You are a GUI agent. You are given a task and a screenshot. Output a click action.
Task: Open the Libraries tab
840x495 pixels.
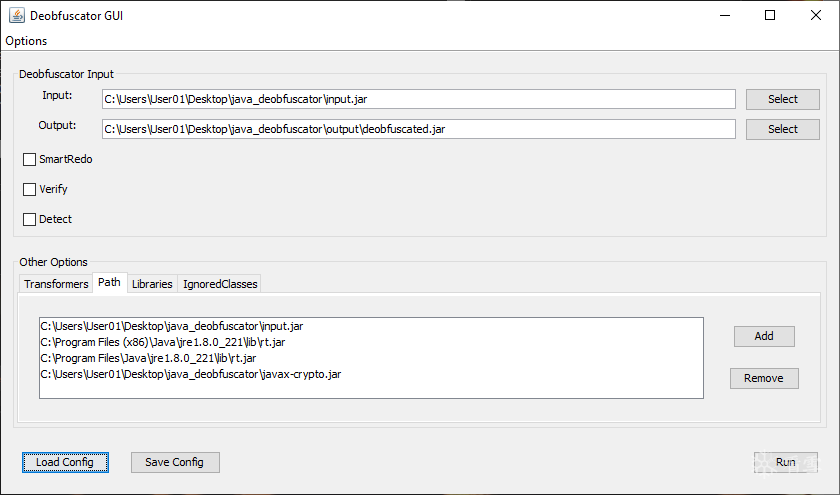click(152, 284)
